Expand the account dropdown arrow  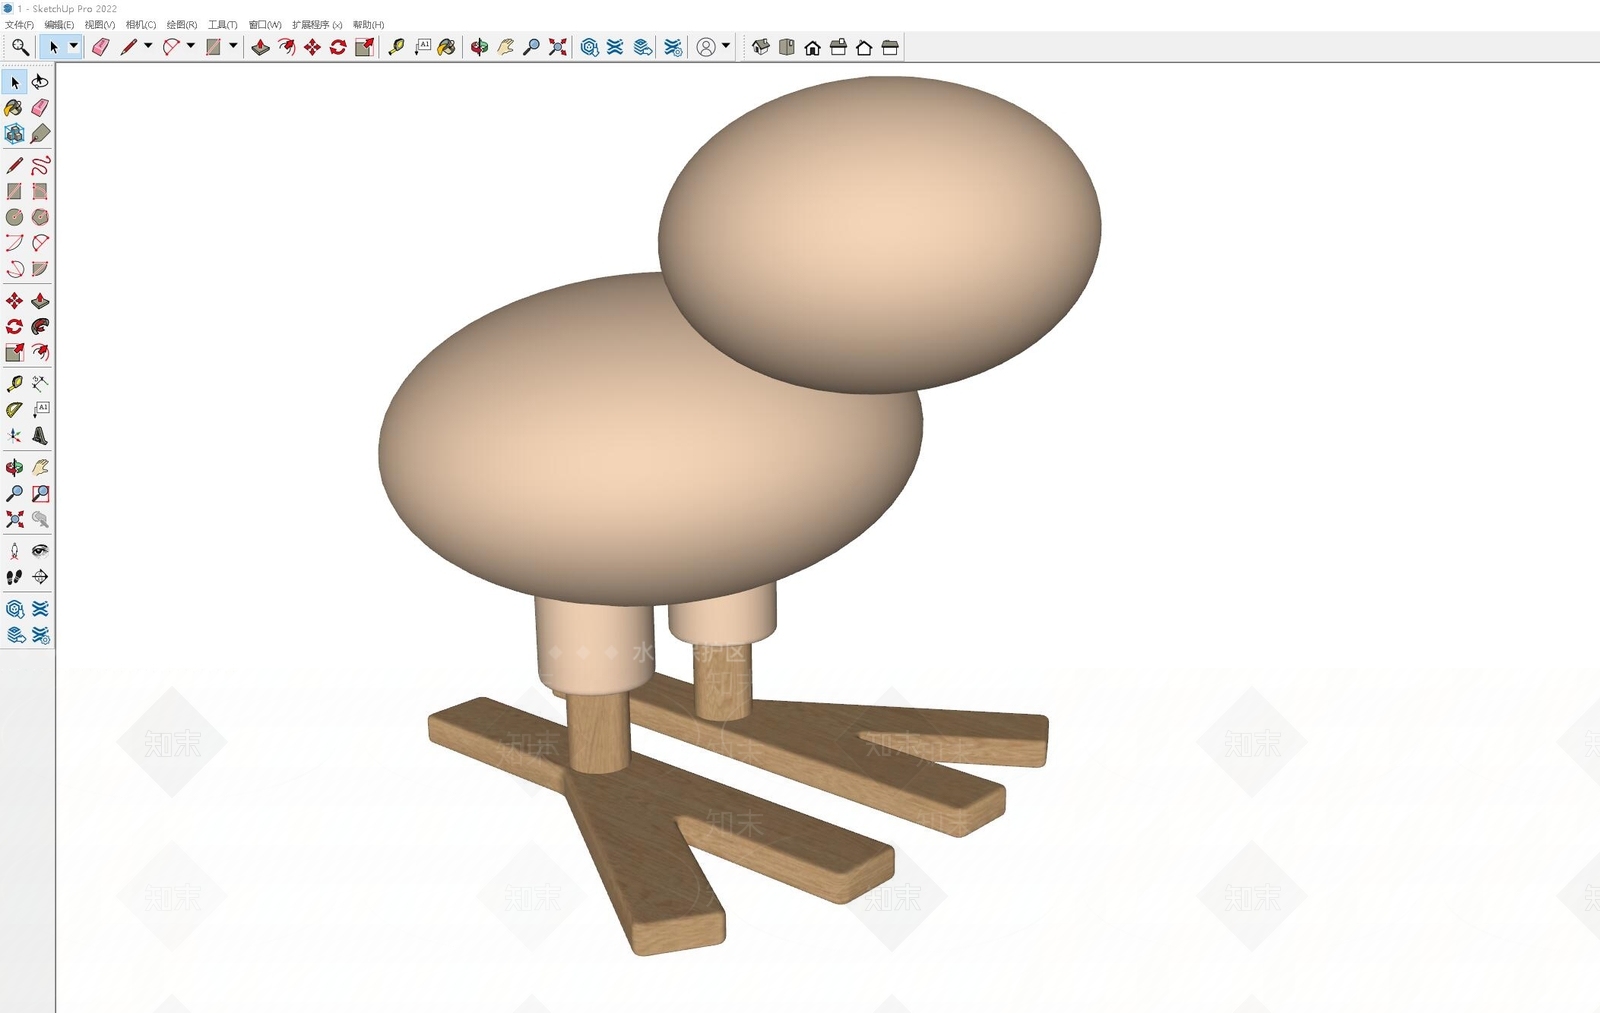pos(726,47)
